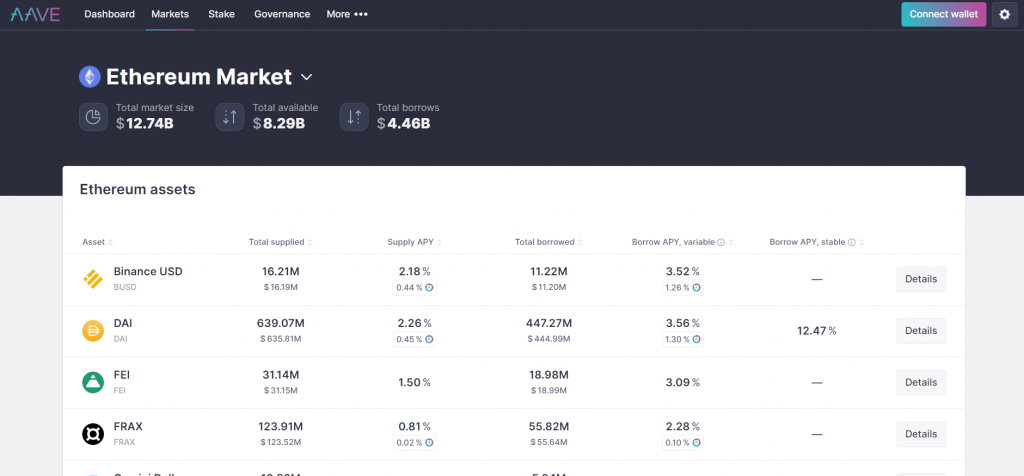Click info icon beside Borrow APY, variable

pos(722,242)
